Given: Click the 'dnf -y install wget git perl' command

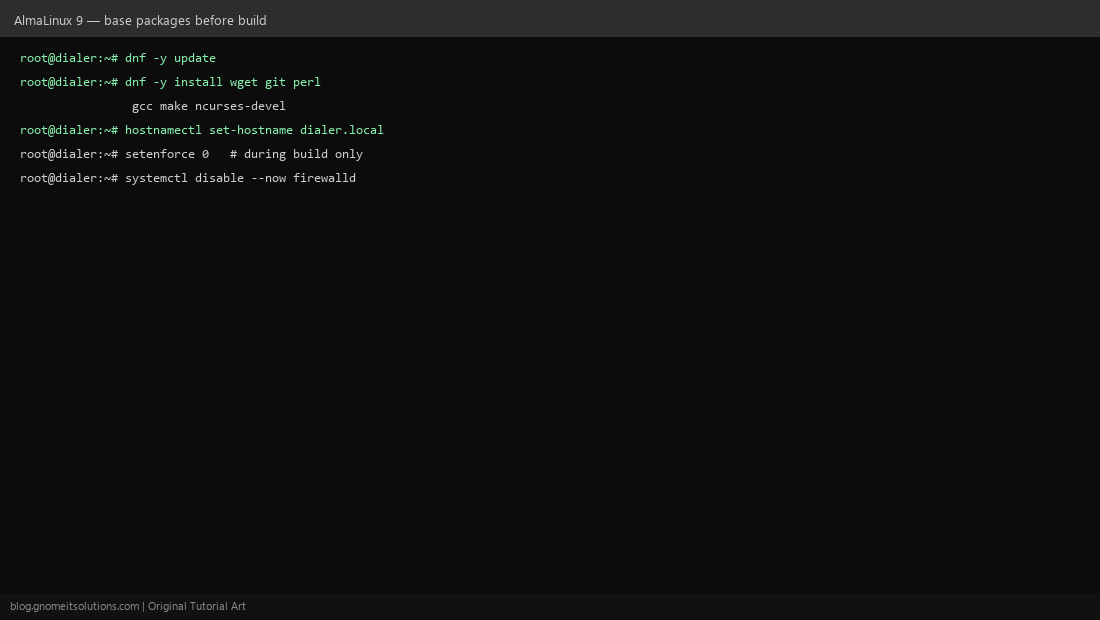Looking at the screenshot, I should (x=170, y=82).
